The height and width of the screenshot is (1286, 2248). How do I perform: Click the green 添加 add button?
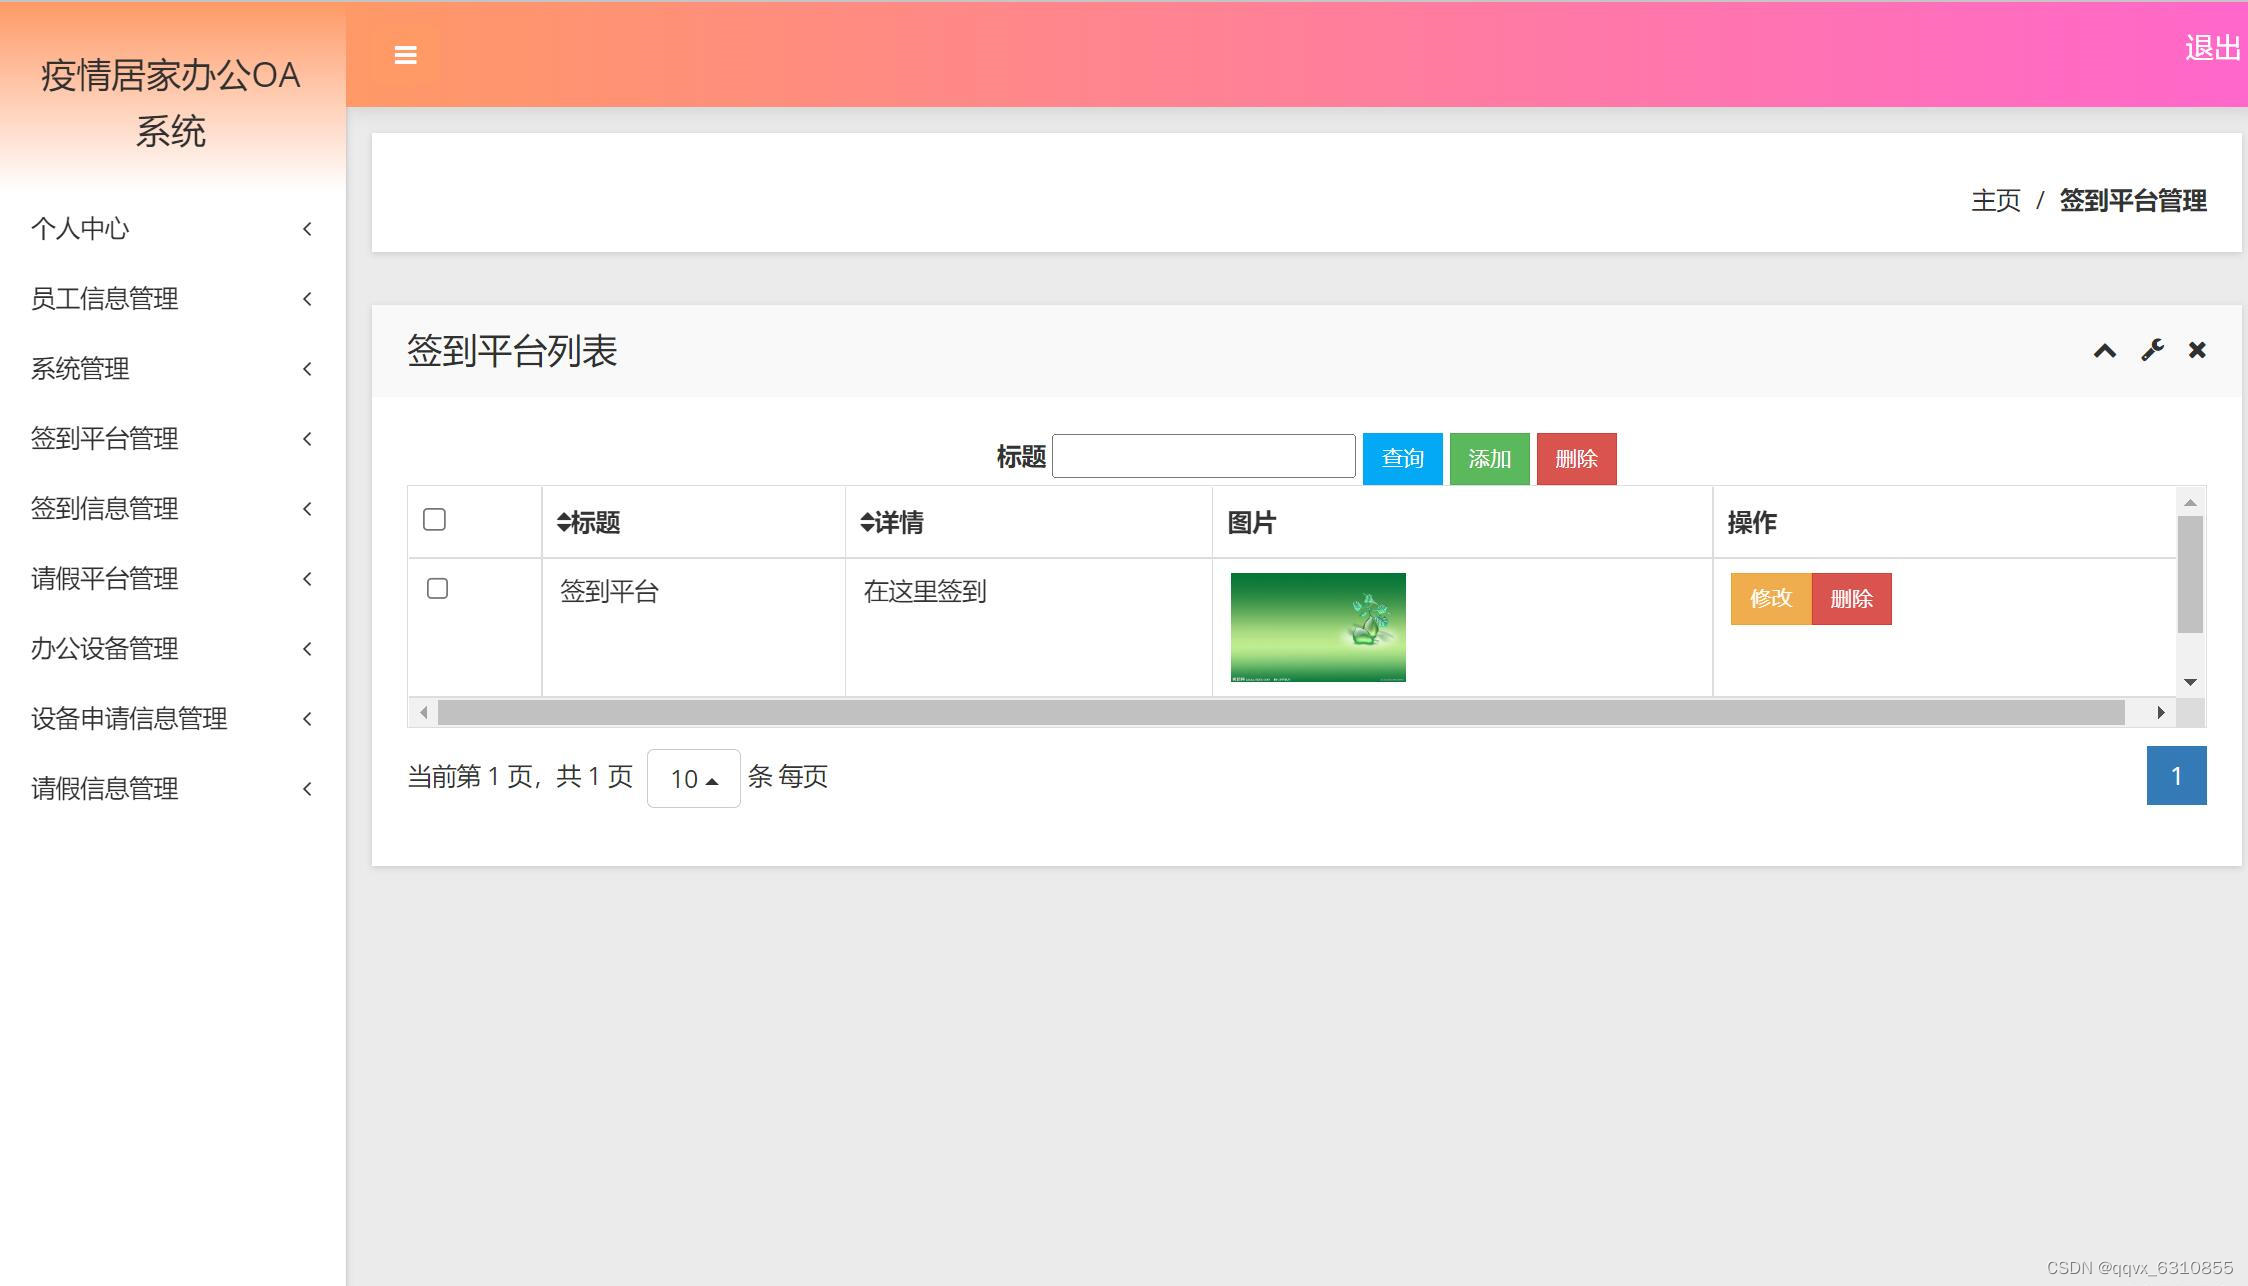tap(1489, 458)
